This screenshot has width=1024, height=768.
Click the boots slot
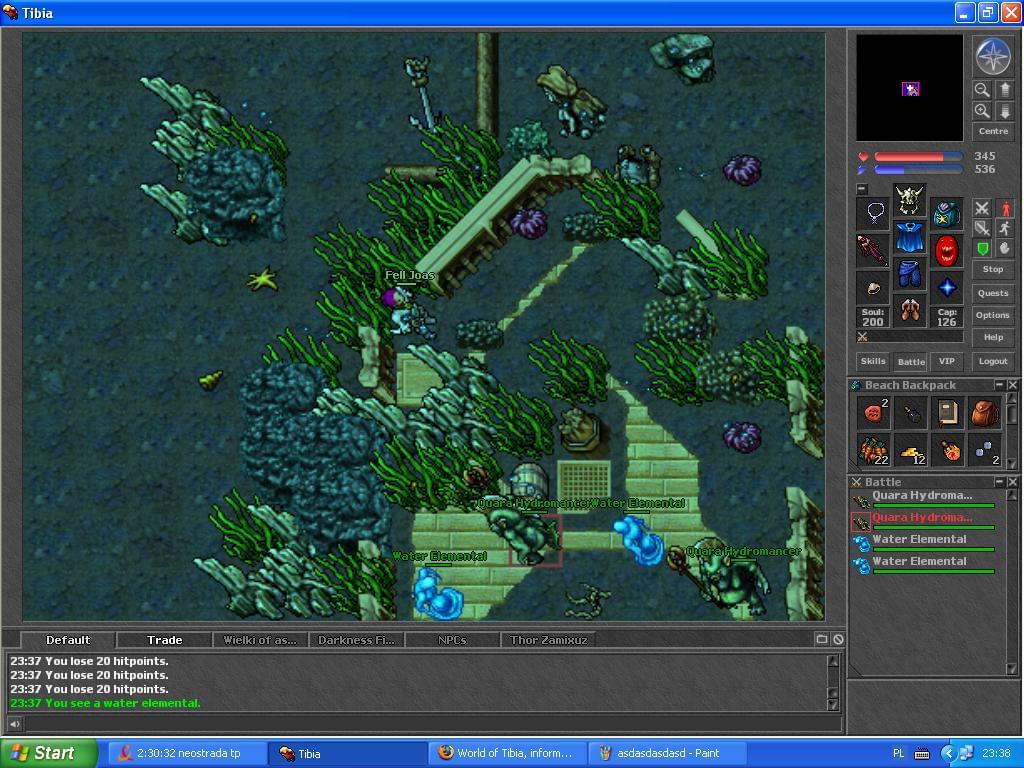pyautogui.click(x=910, y=310)
